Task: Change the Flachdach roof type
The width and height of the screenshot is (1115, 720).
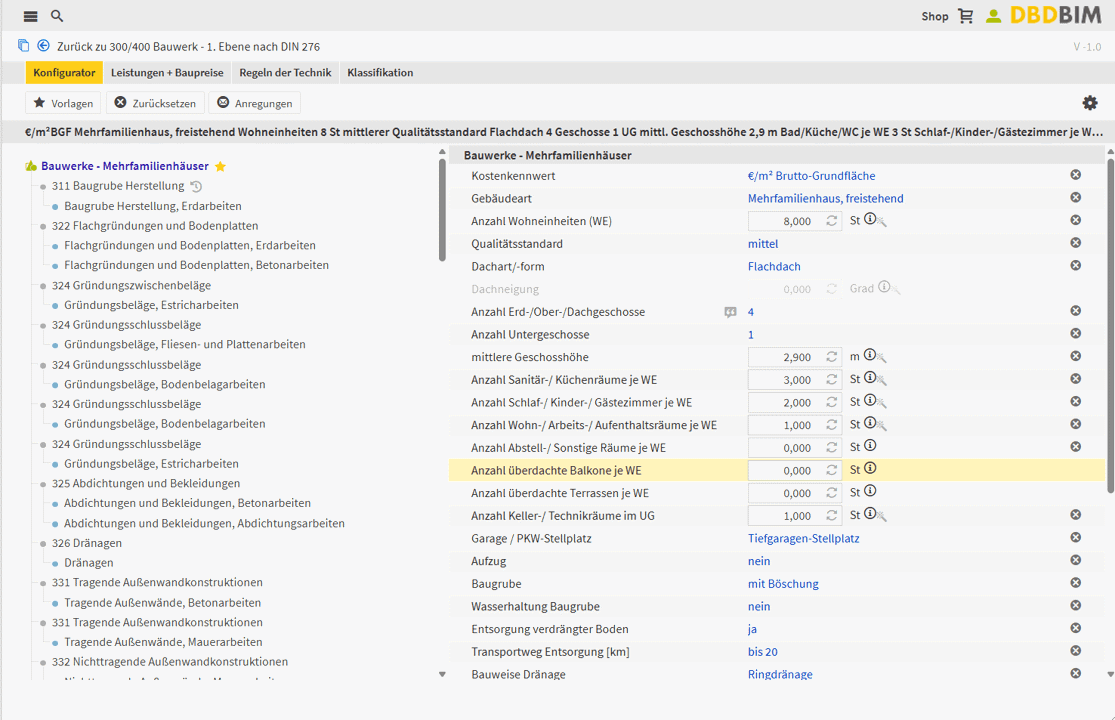Action: tap(774, 267)
